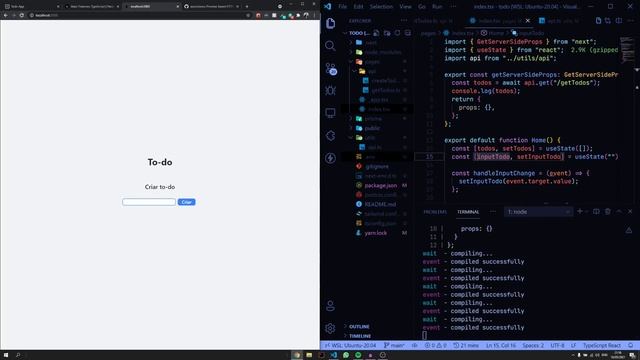Open the Manage gear icon in VS Code
This screenshot has height=360, width=640.
point(330,328)
